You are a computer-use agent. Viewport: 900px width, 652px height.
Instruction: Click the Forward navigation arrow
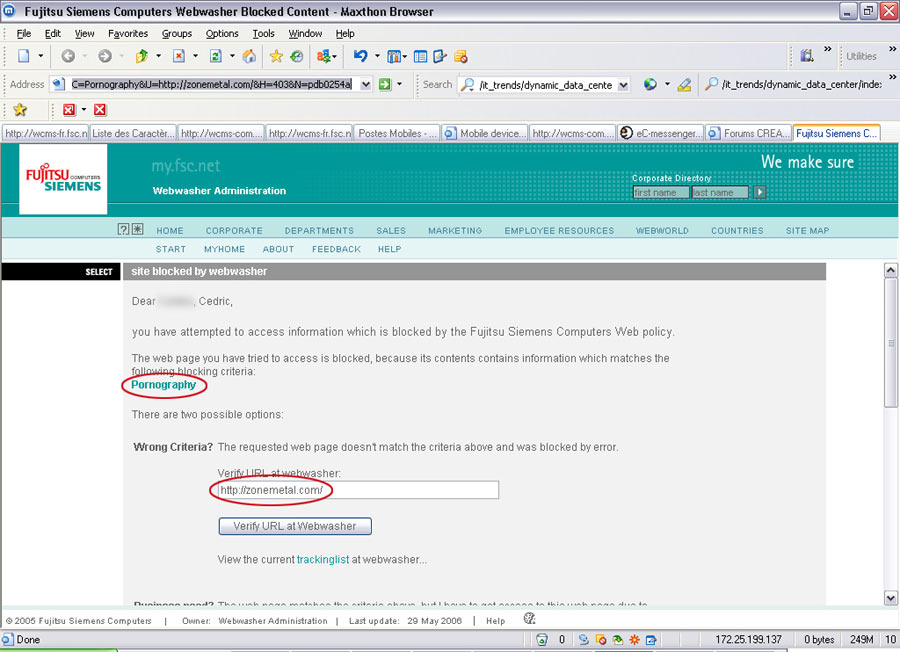(104, 56)
